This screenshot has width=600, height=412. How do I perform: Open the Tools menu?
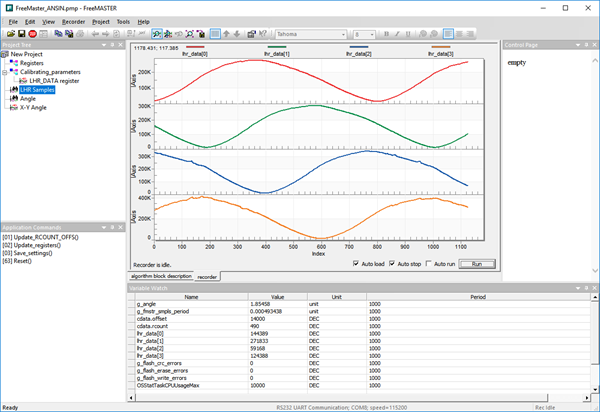[x=123, y=22]
